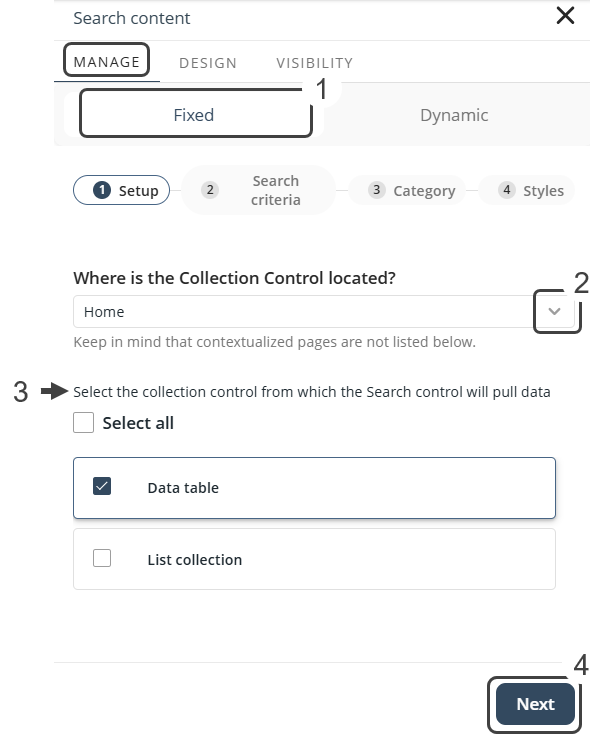Check the List collection checkbox
The height and width of the screenshot is (743, 603).
[102, 559]
